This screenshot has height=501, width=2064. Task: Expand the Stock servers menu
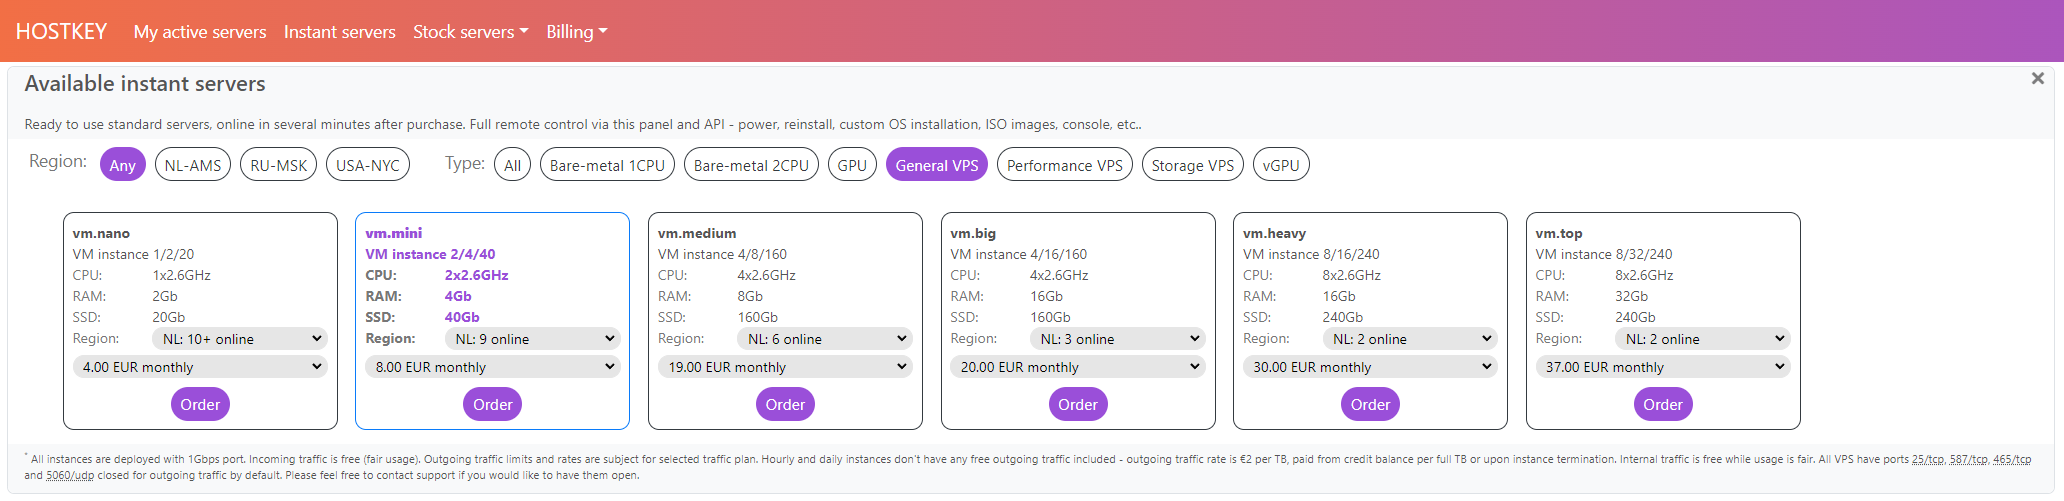point(470,32)
